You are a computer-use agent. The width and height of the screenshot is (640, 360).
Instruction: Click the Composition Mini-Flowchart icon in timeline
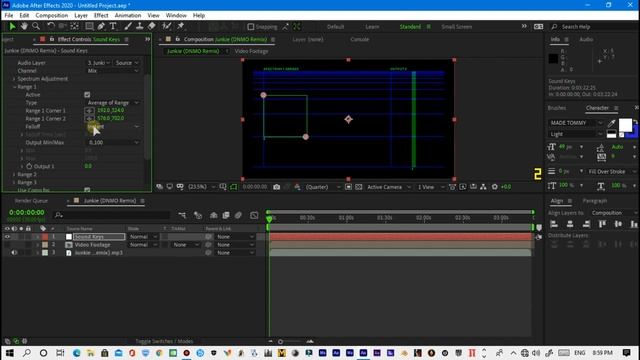[x=182, y=215]
